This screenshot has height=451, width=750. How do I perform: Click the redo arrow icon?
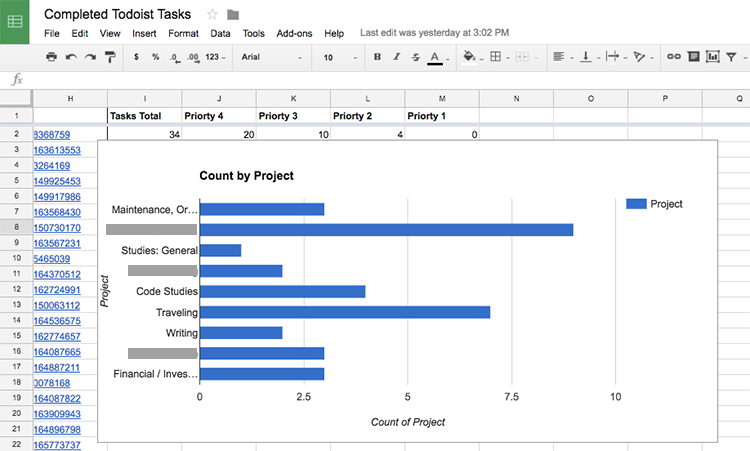click(x=90, y=57)
